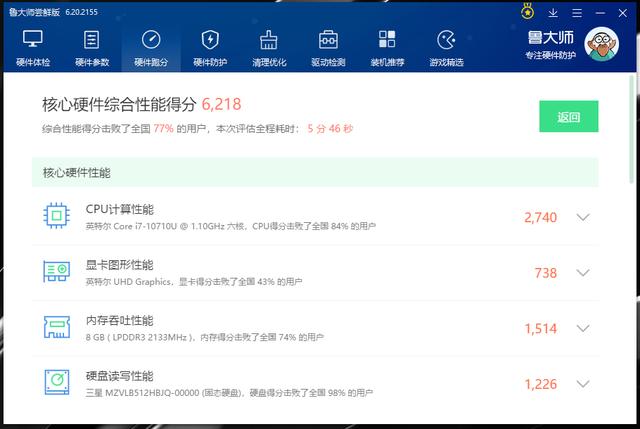The height and width of the screenshot is (429, 640).
Task: Click the hard disk icon
Action: [56, 382]
